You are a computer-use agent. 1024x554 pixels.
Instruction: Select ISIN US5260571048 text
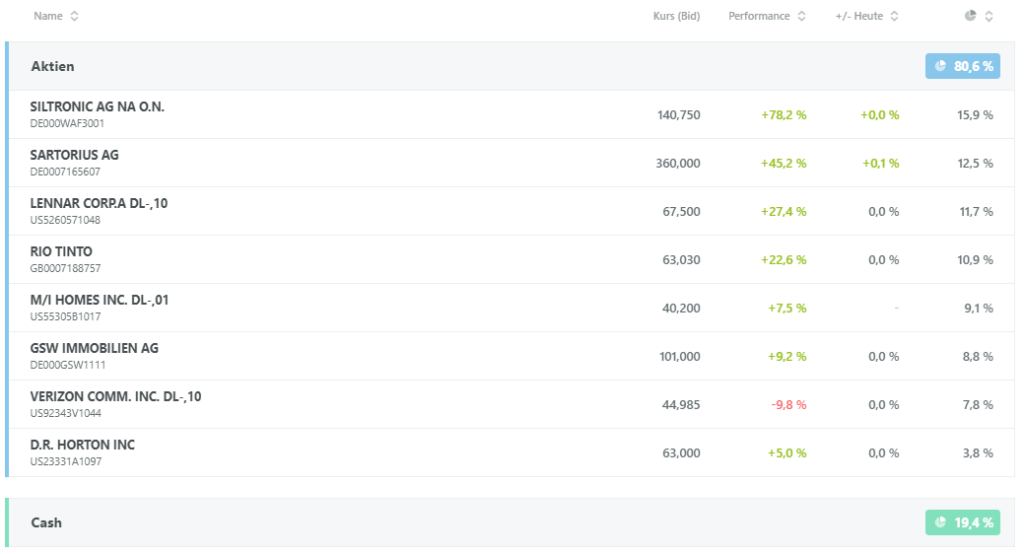point(65,220)
